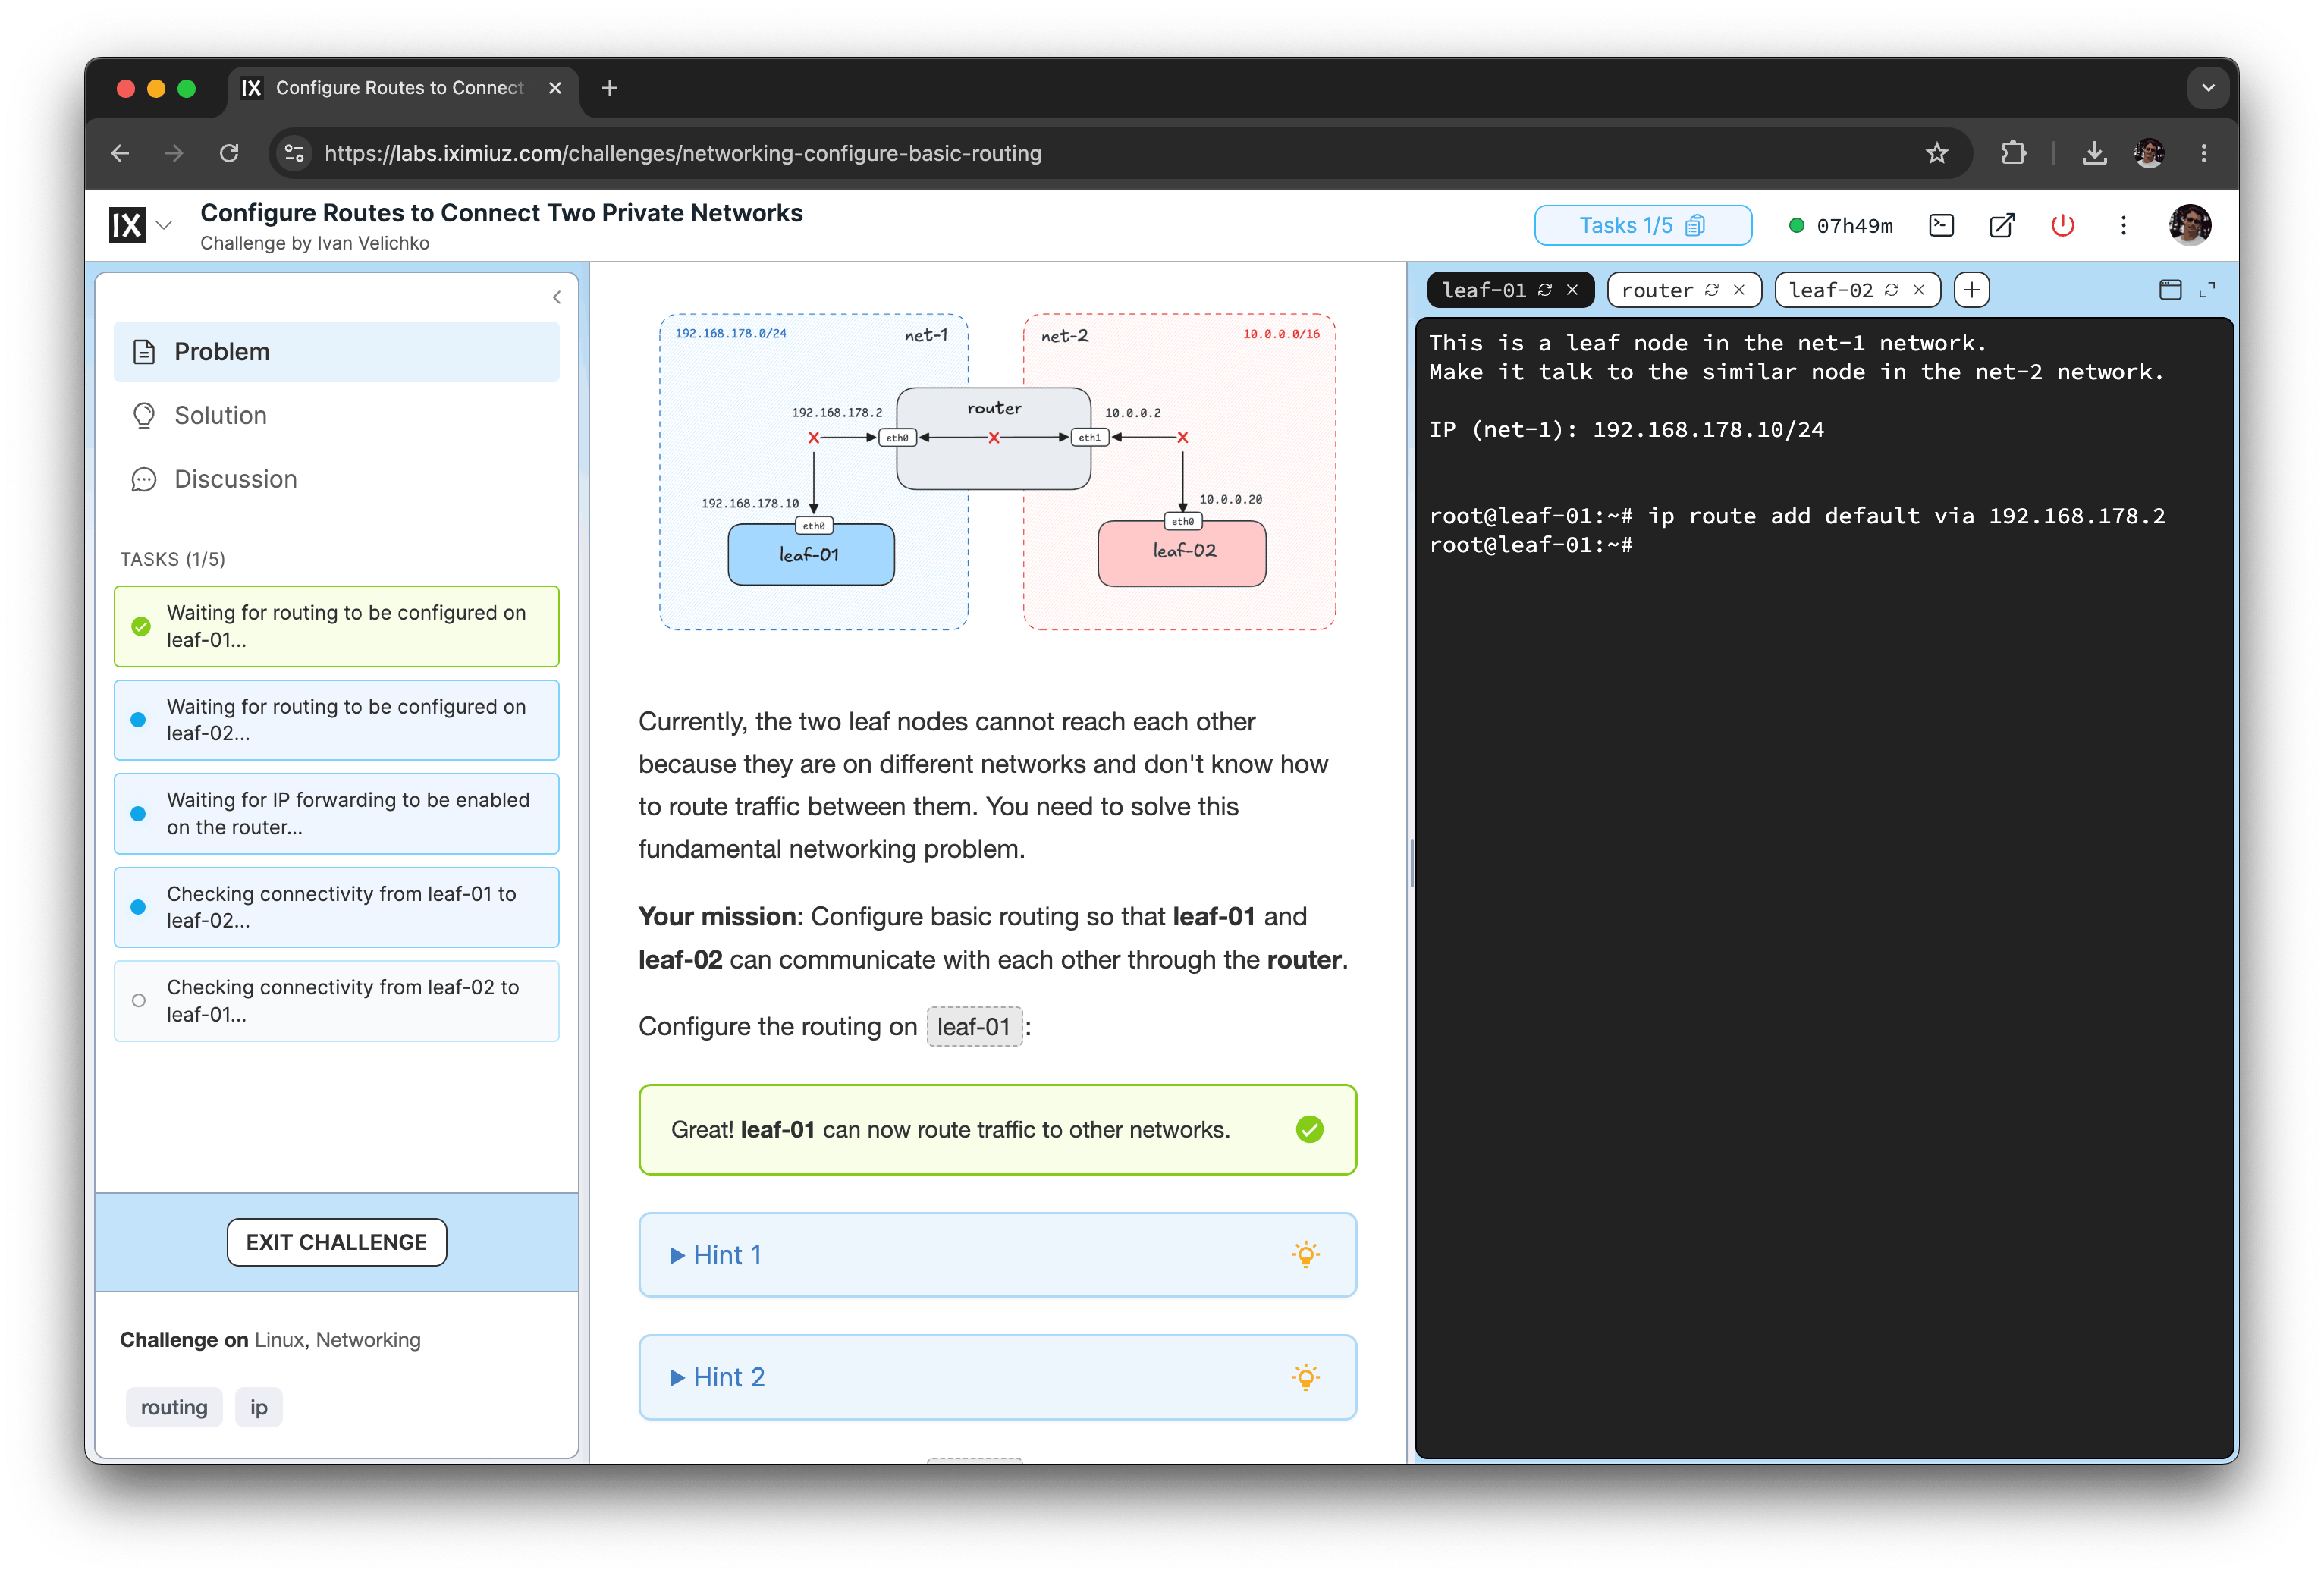Screen dimensions: 2324x1576
Task: Close the leaf-01 terminal tab
Action: (x=1572, y=290)
